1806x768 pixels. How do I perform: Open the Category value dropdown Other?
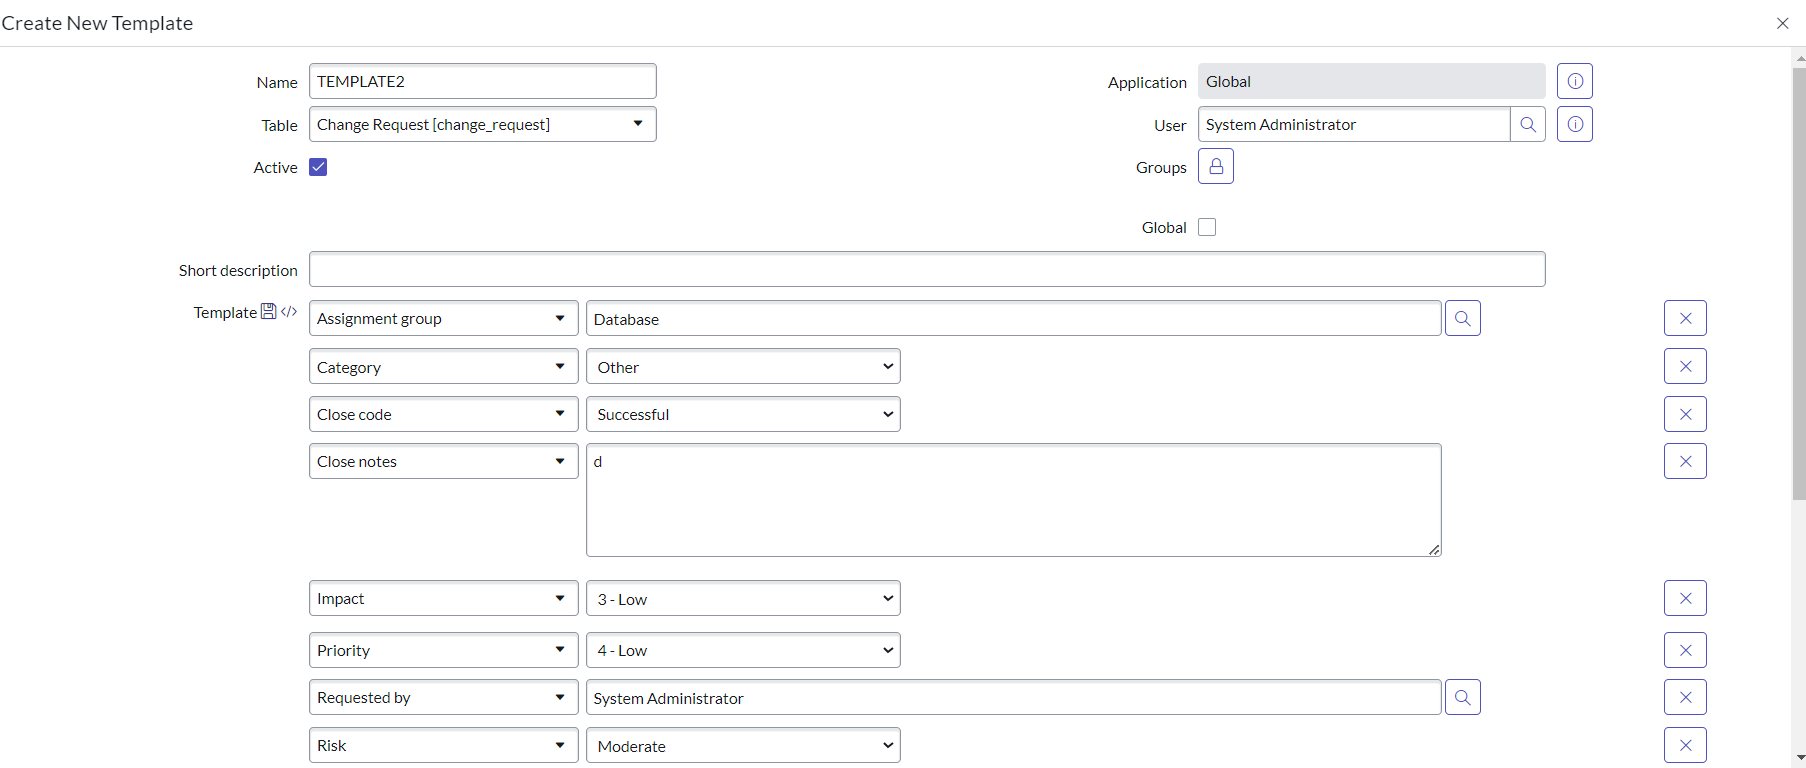[x=742, y=367]
